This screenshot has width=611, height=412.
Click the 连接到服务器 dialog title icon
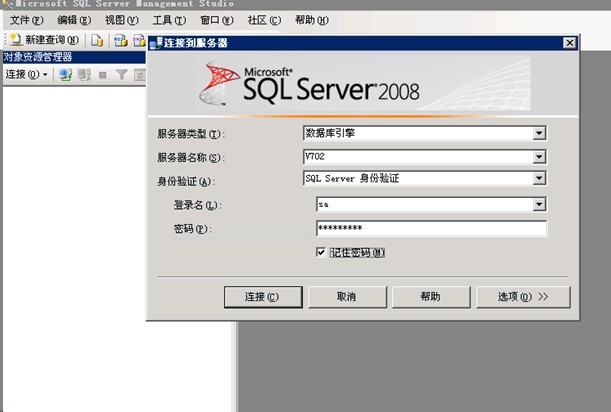click(156, 43)
